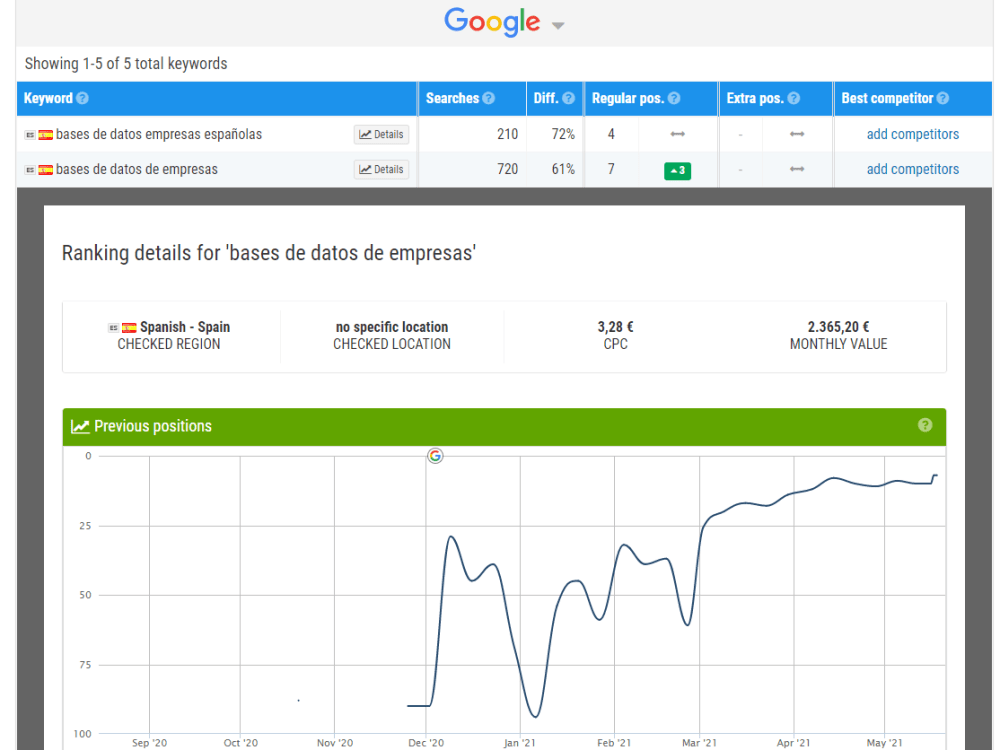
Task: Click the 2.365,20 € monthly value
Action: click(x=838, y=327)
